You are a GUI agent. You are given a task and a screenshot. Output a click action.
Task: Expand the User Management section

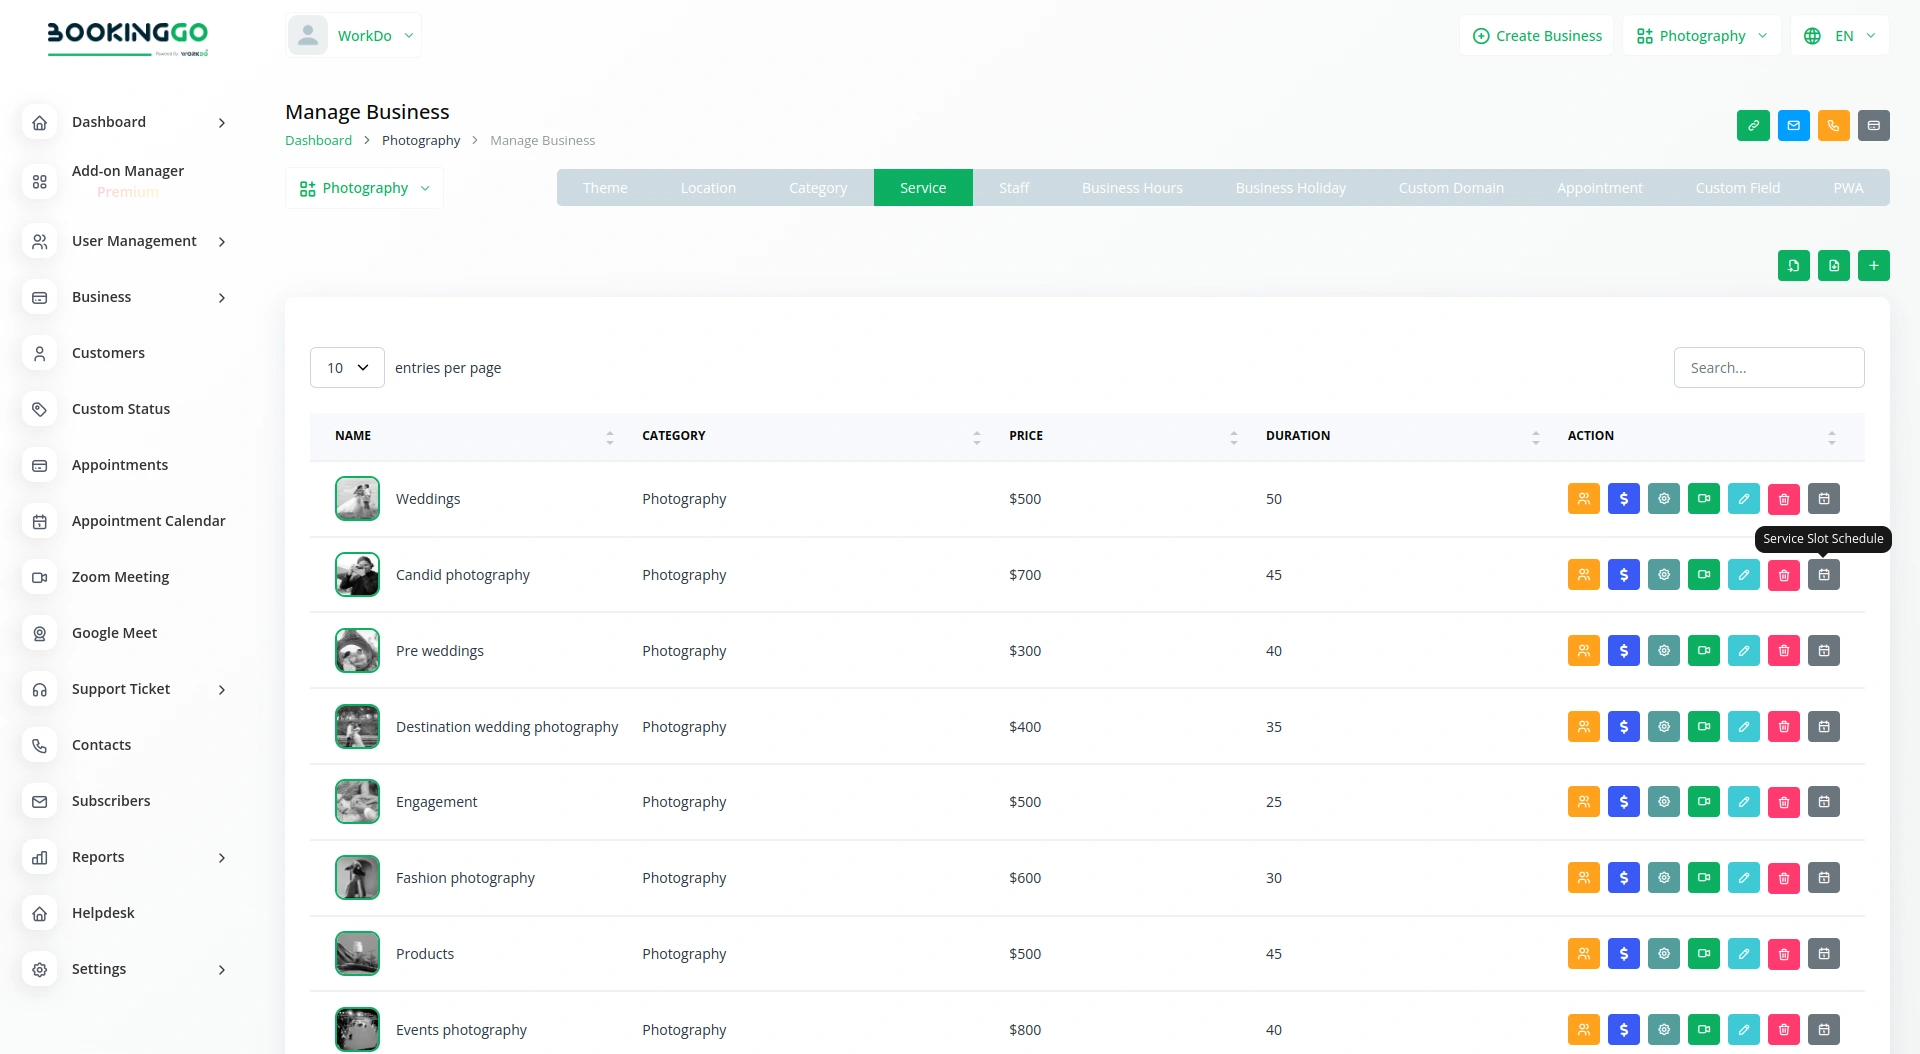(134, 241)
